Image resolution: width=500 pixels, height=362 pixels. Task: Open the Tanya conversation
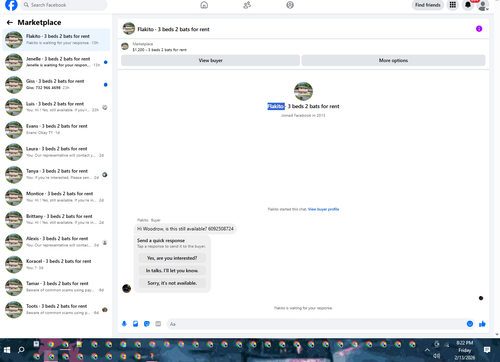[x=56, y=175]
